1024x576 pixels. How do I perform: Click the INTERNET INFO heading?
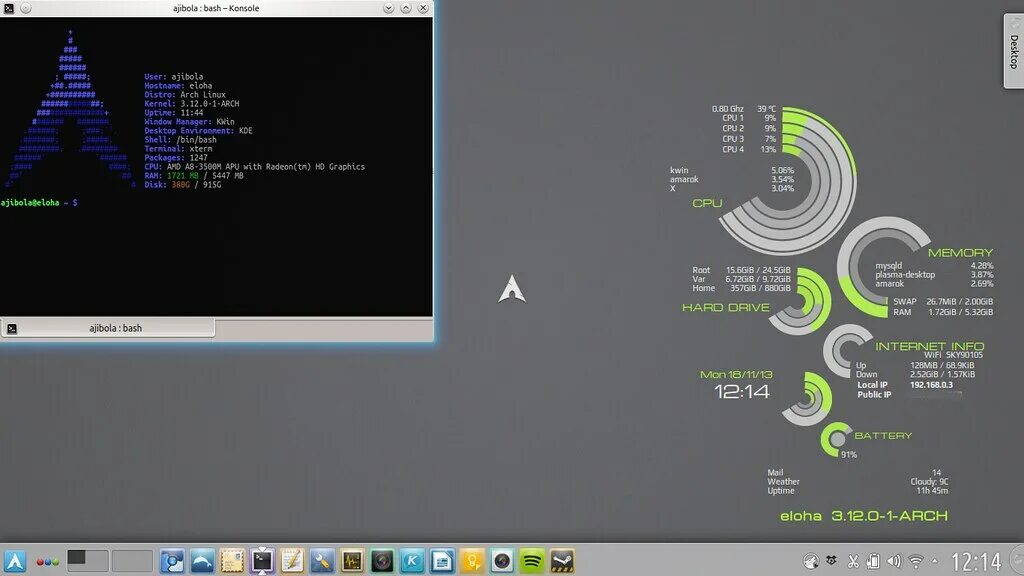tap(929, 346)
